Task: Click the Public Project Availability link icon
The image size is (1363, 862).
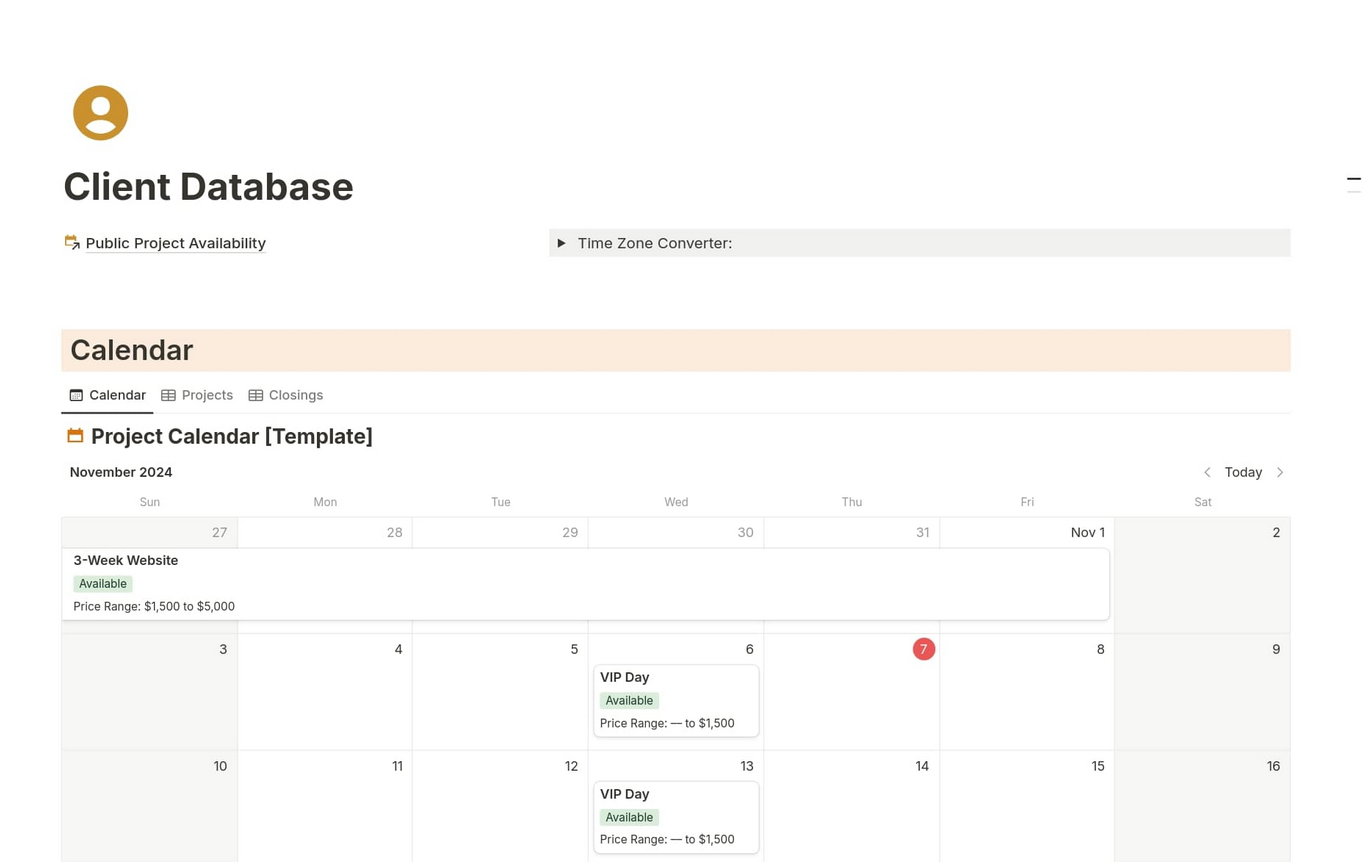Action: pos(72,243)
